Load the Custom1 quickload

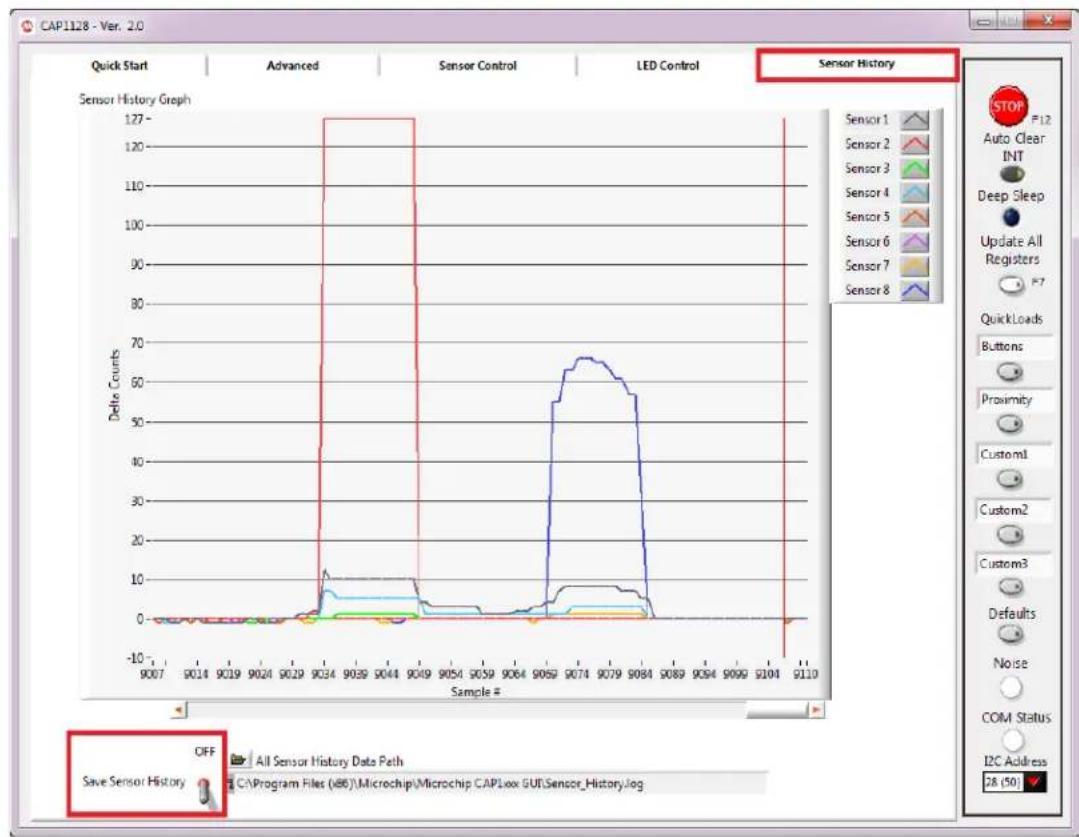1009,479
